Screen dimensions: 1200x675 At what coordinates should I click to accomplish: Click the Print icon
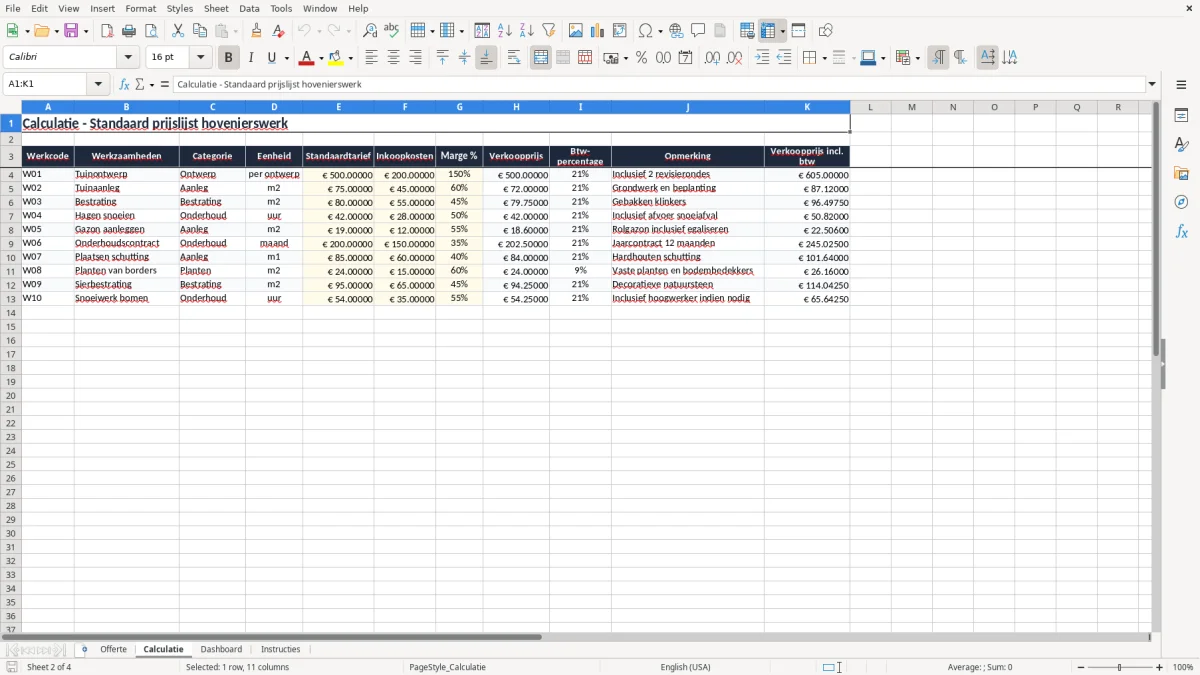[129, 31]
